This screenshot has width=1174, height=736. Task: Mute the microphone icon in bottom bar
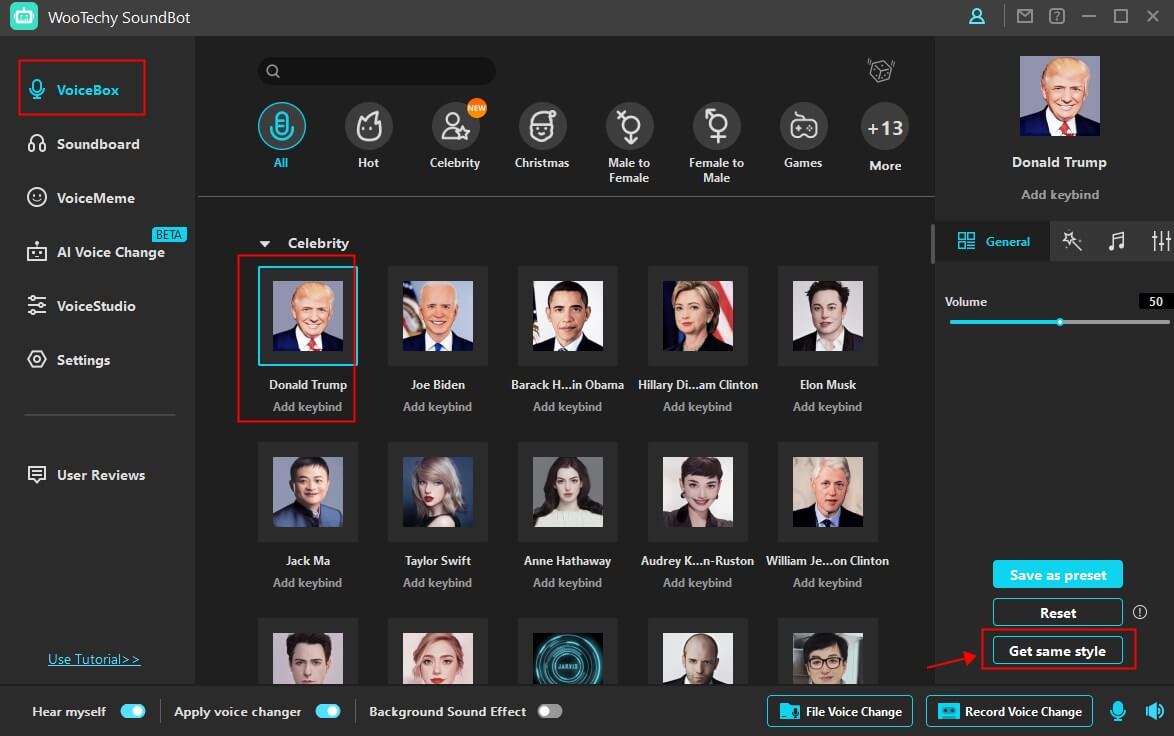(1118, 711)
